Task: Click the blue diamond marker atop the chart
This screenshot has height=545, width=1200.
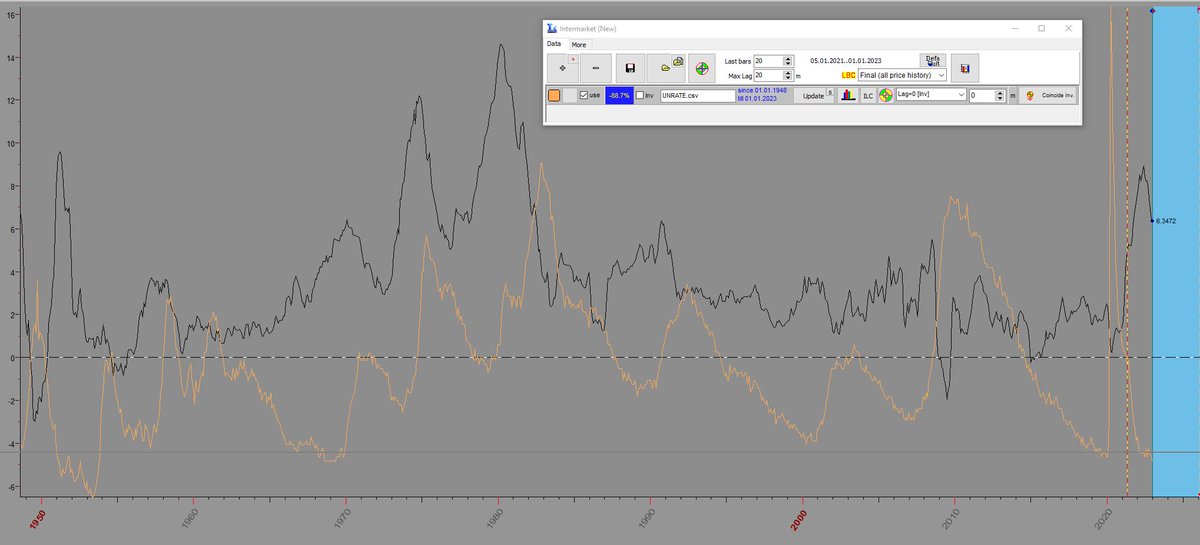Action: [1153, 10]
